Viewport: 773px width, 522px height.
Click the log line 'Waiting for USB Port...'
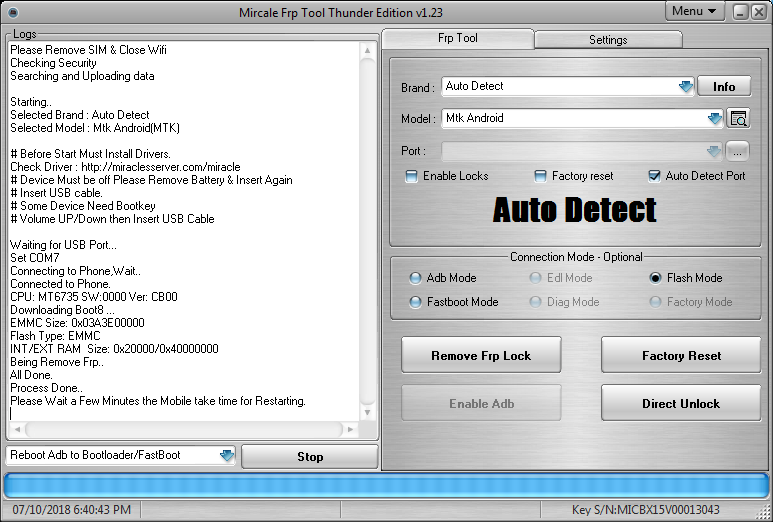coord(63,245)
